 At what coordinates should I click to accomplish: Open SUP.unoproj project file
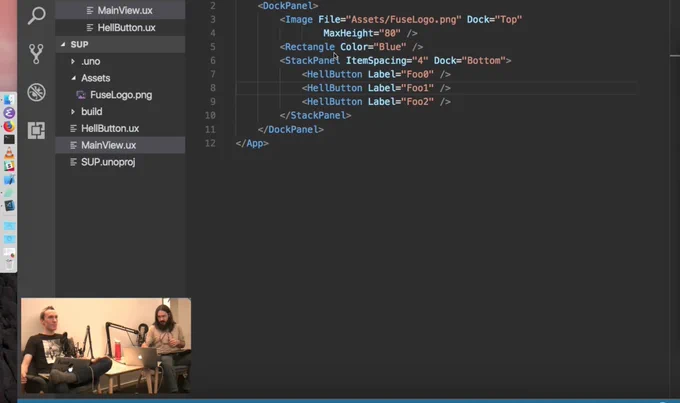pyautogui.click(x=120, y=162)
